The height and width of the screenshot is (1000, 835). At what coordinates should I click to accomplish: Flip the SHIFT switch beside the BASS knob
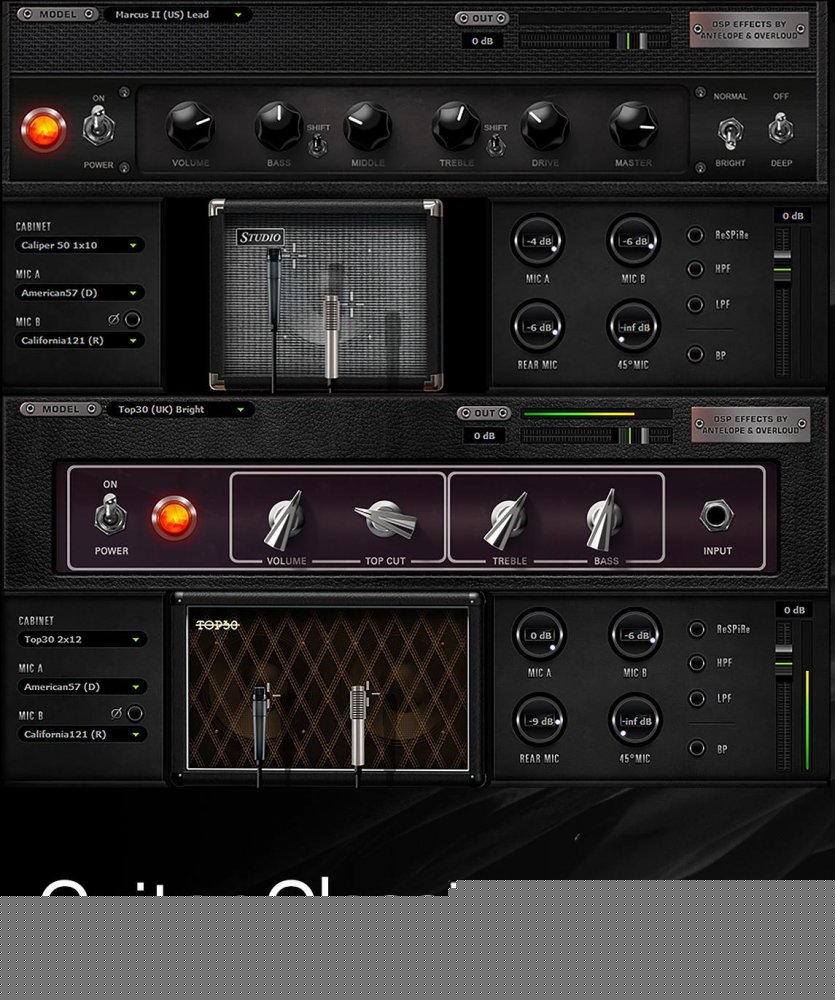click(318, 146)
